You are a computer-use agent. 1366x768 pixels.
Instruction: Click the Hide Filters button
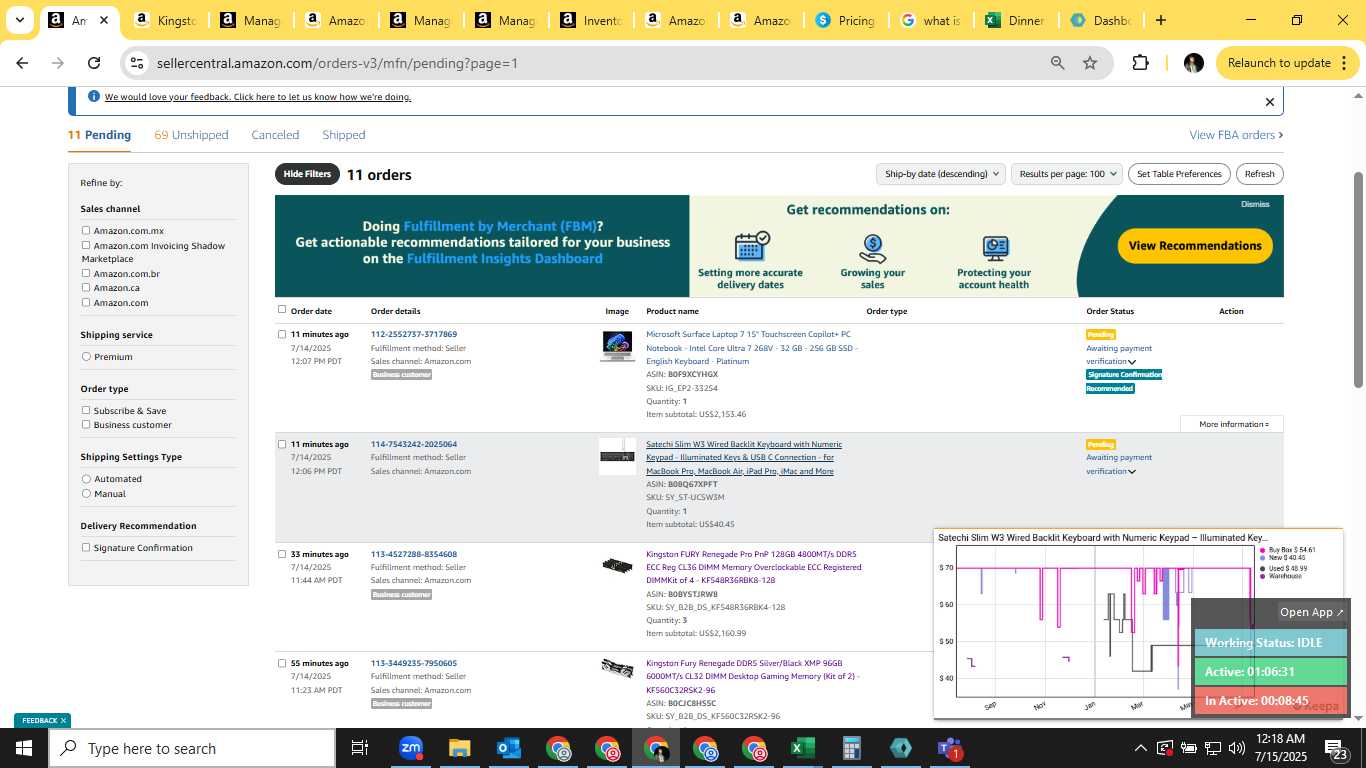[307, 174]
